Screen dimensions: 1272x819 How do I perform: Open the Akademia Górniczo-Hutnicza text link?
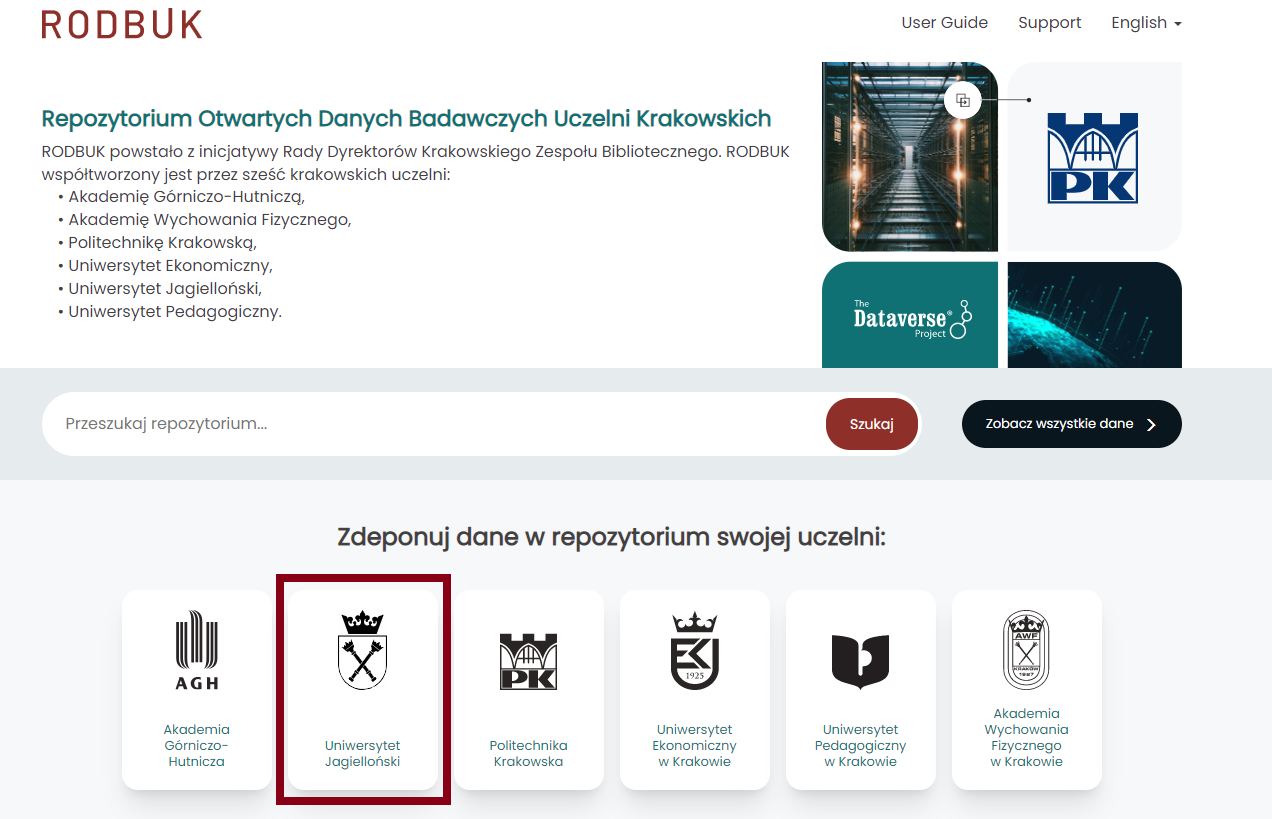tap(197, 746)
